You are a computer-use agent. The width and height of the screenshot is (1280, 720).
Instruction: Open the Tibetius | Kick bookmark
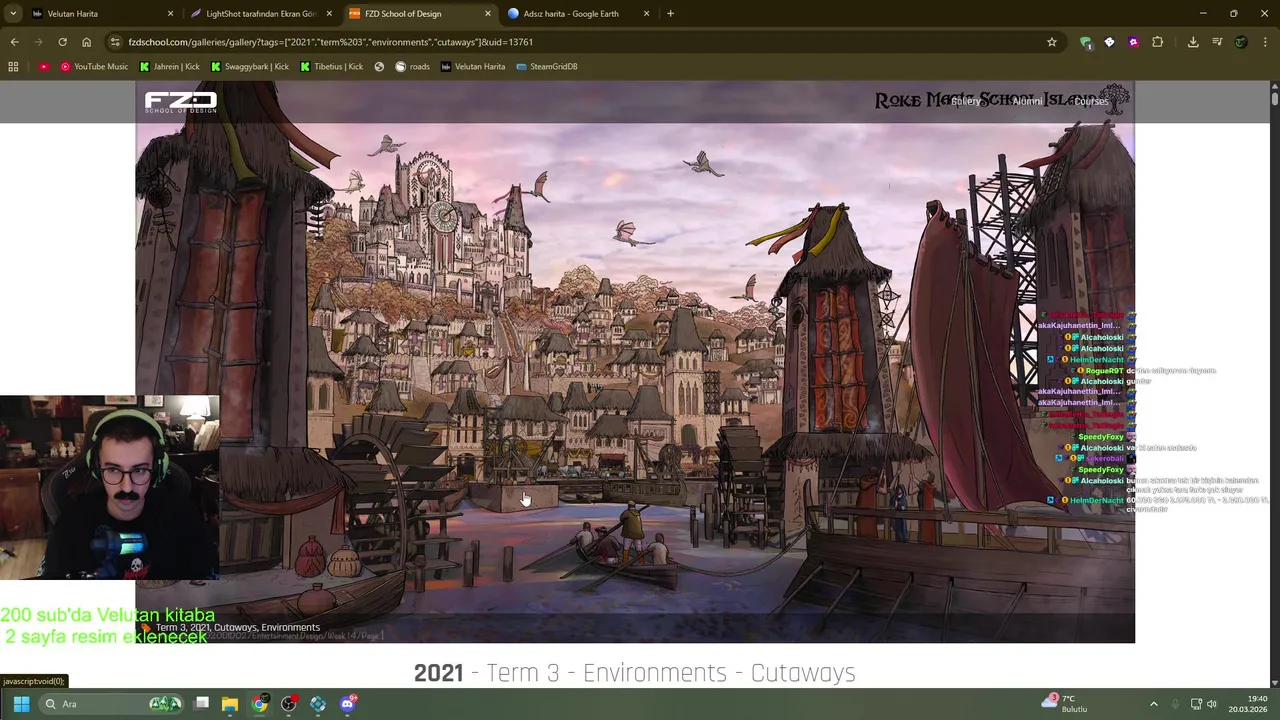click(x=332, y=66)
